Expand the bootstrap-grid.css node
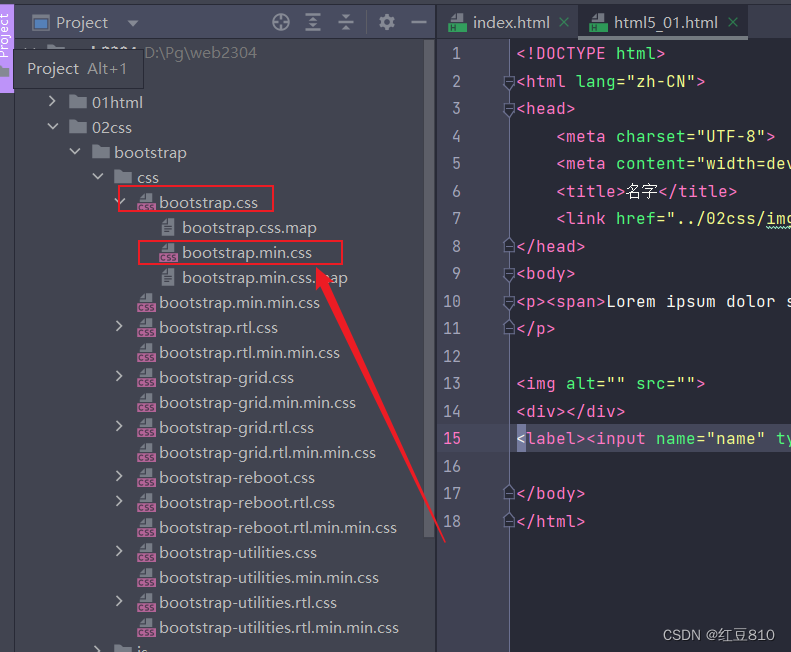Viewport: 791px width, 652px height. 119,376
